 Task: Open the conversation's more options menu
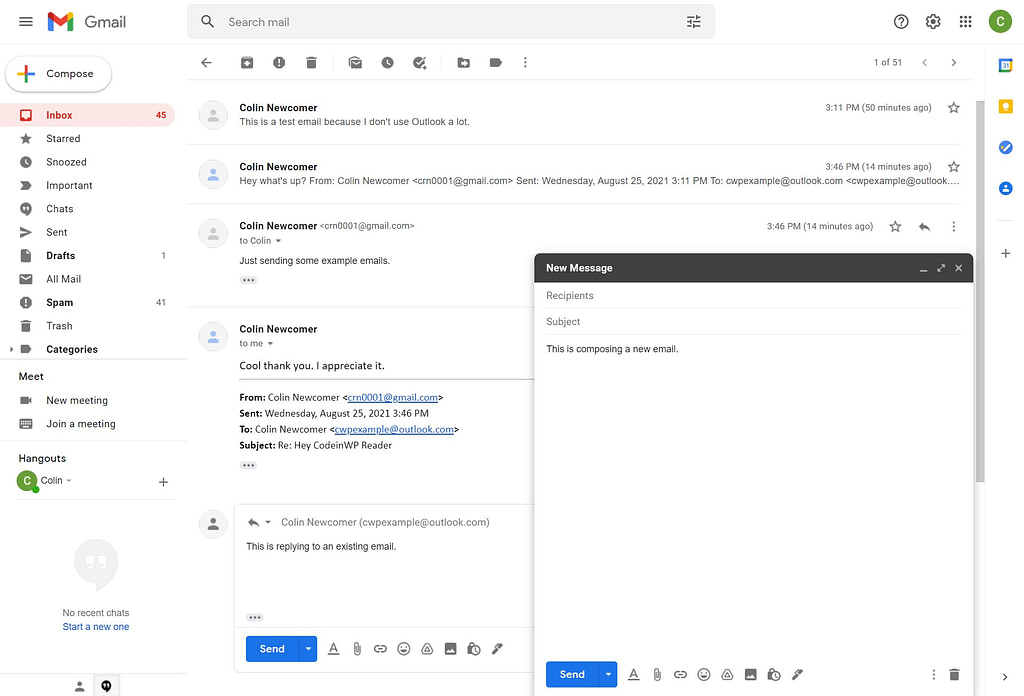[x=525, y=62]
